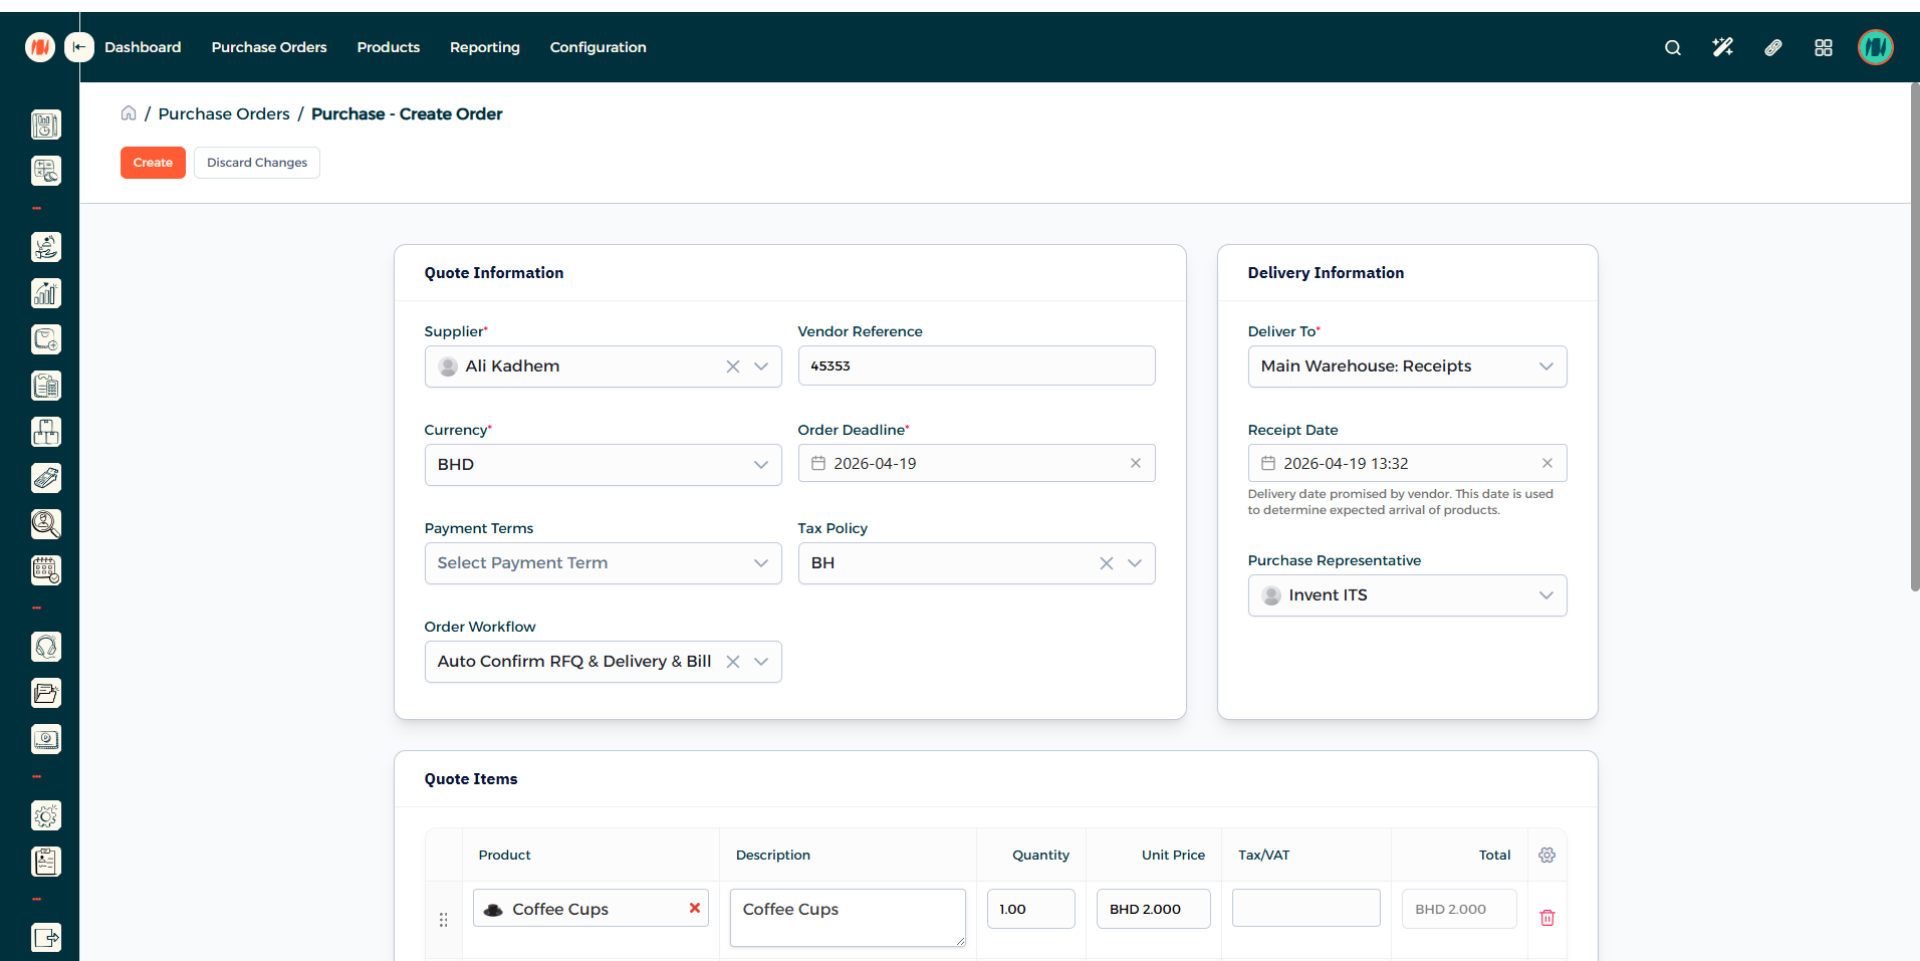Click the Create button
The image size is (1920, 961).
(153, 162)
